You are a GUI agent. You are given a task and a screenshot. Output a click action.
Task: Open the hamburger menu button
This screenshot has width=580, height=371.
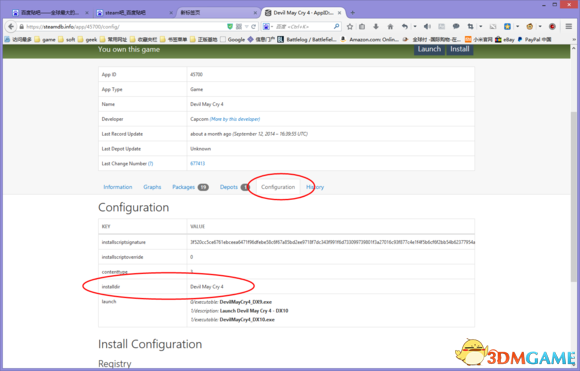click(x=569, y=27)
